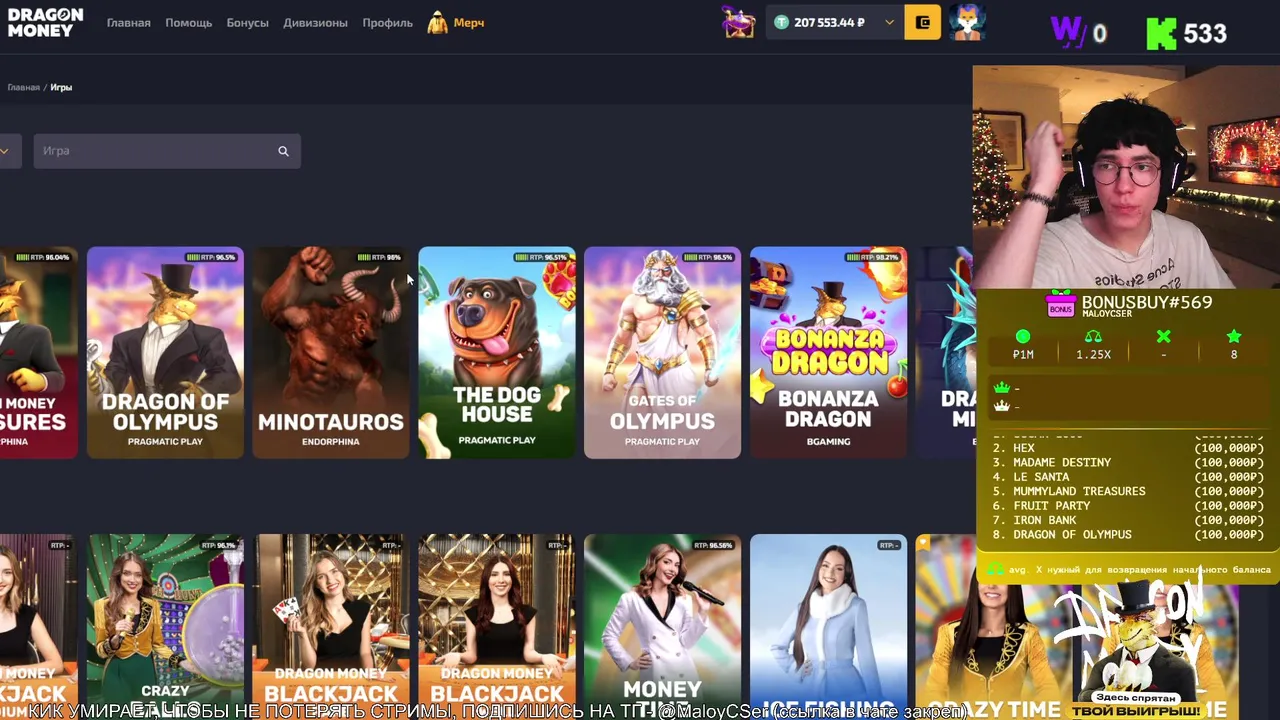This screenshot has width=1280, height=720.
Task: Click the RTP badge on Gates of Olympus
Action: [708, 257]
